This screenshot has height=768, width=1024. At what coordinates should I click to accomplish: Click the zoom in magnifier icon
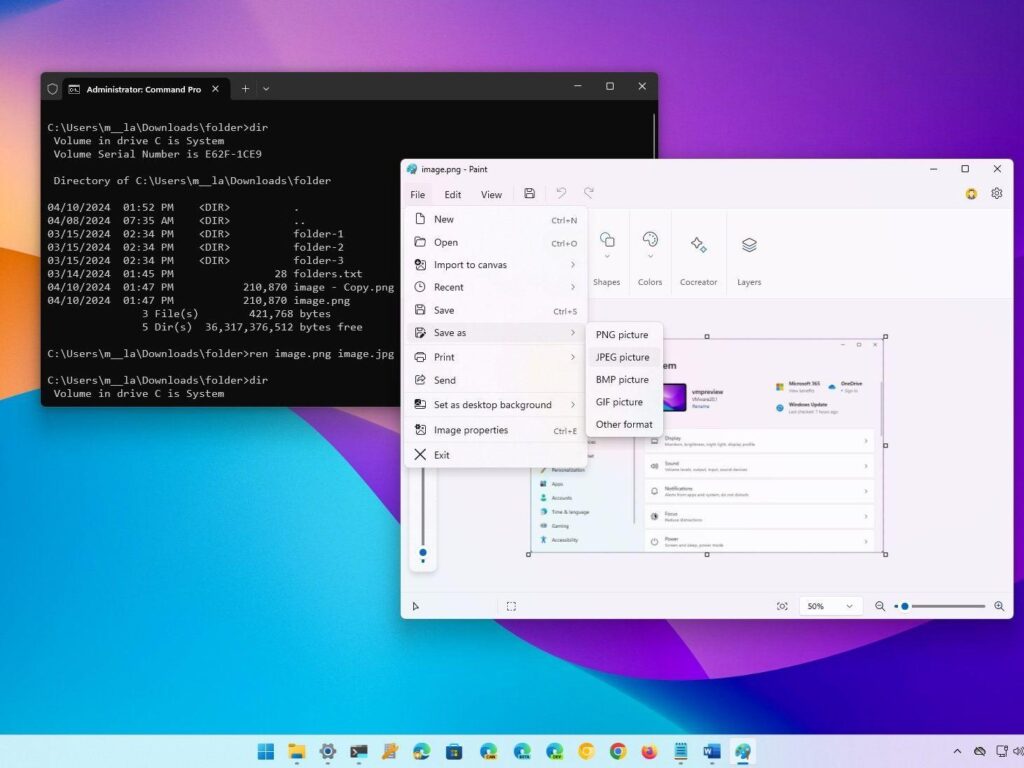[999, 606]
